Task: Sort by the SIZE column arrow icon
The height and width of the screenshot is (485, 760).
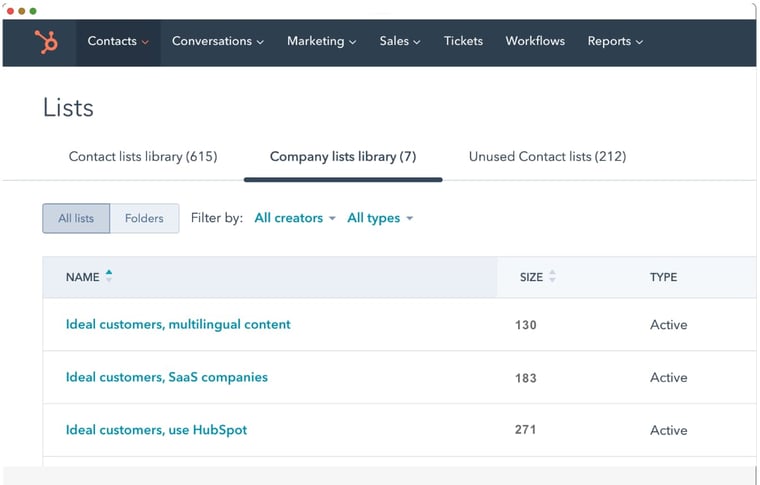Action: click(552, 277)
